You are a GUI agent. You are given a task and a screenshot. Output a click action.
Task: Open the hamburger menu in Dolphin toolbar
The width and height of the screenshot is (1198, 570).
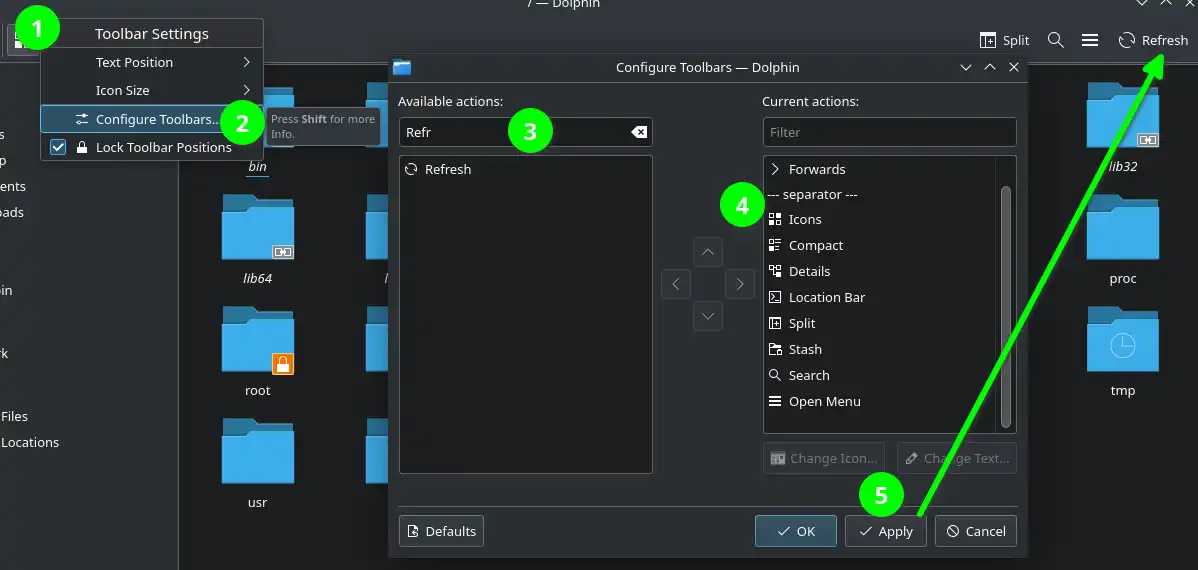1090,40
